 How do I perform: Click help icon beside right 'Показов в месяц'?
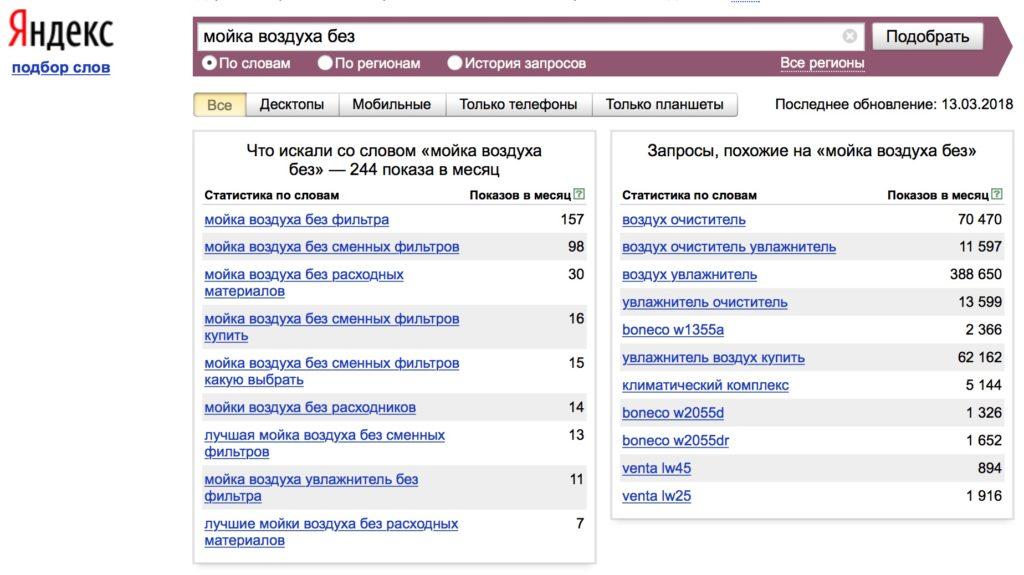[997, 195]
